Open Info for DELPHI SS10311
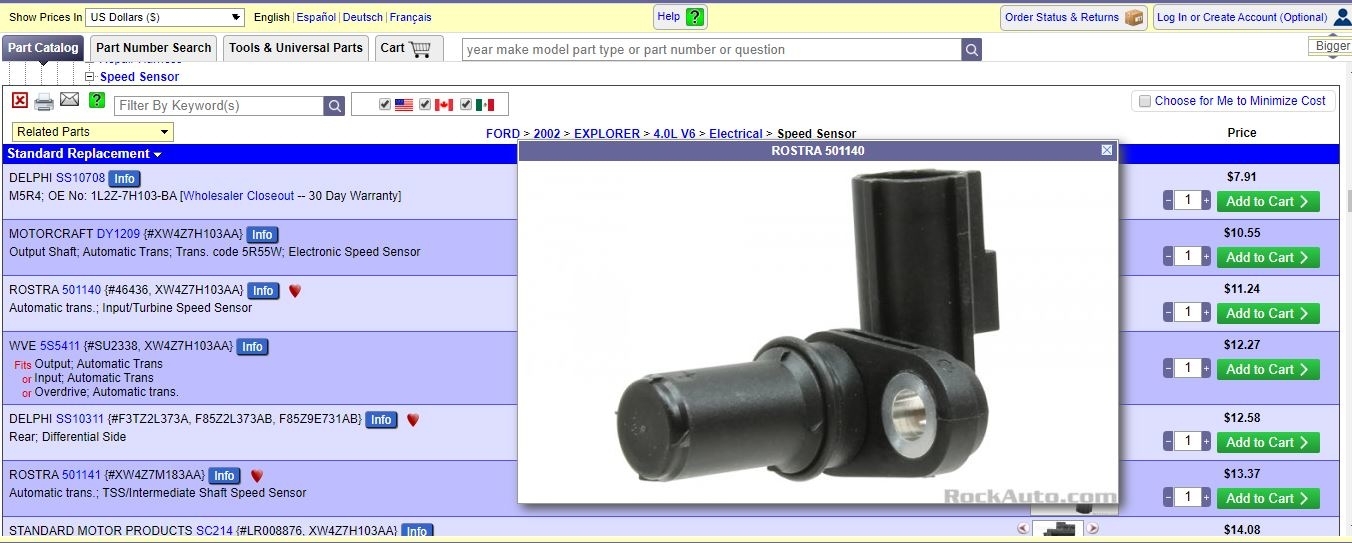This screenshot has width=1352, height=543. pos(381,420)
